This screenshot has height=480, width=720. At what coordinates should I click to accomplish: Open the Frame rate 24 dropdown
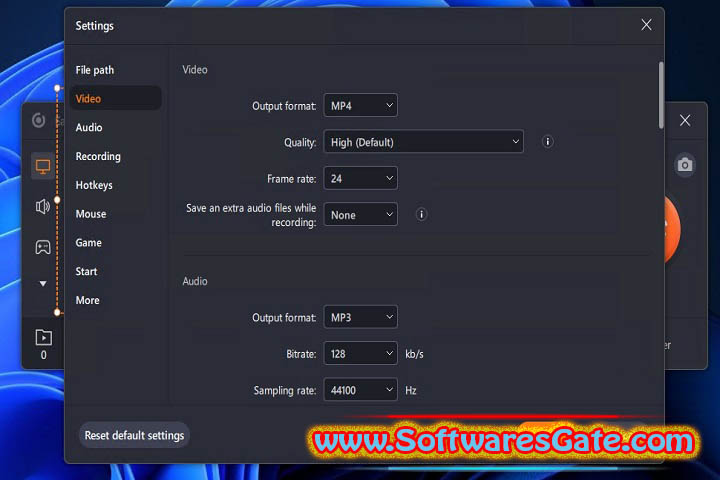point(360,178)
